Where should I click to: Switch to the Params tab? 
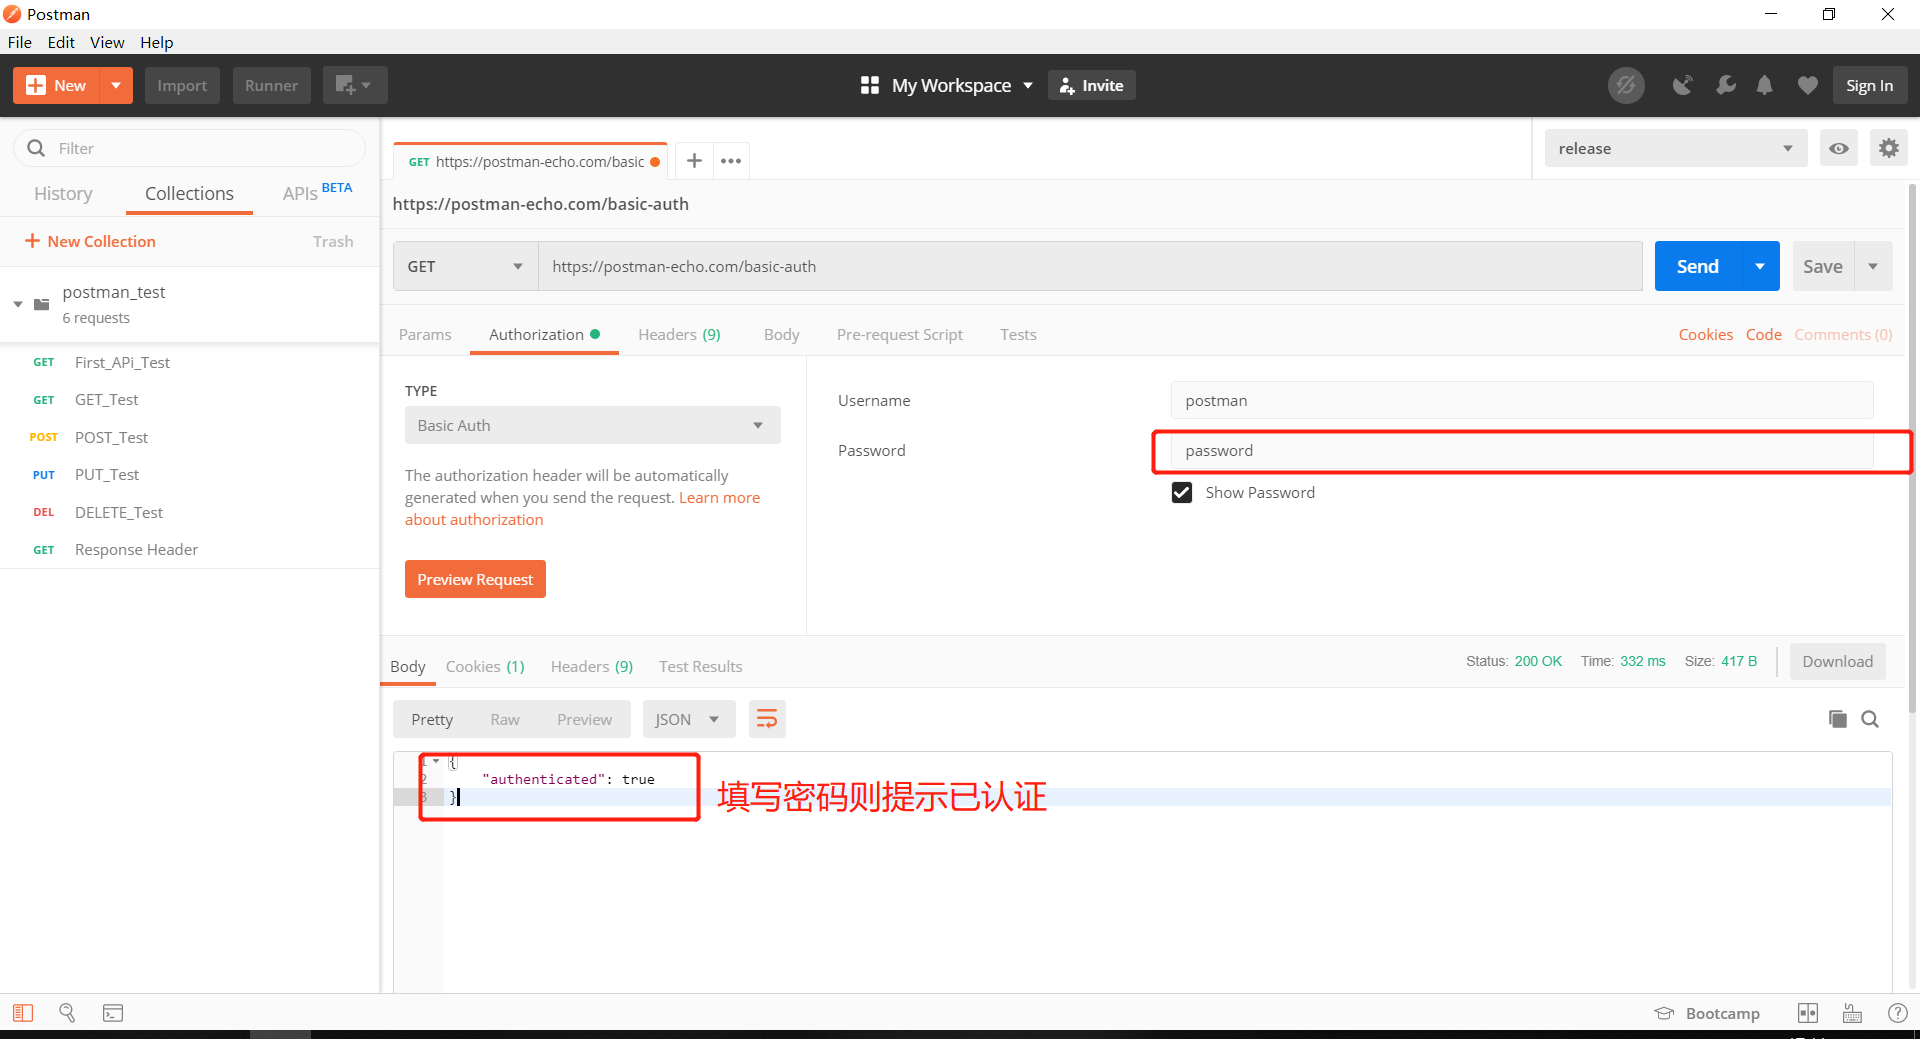click(425, 335)
